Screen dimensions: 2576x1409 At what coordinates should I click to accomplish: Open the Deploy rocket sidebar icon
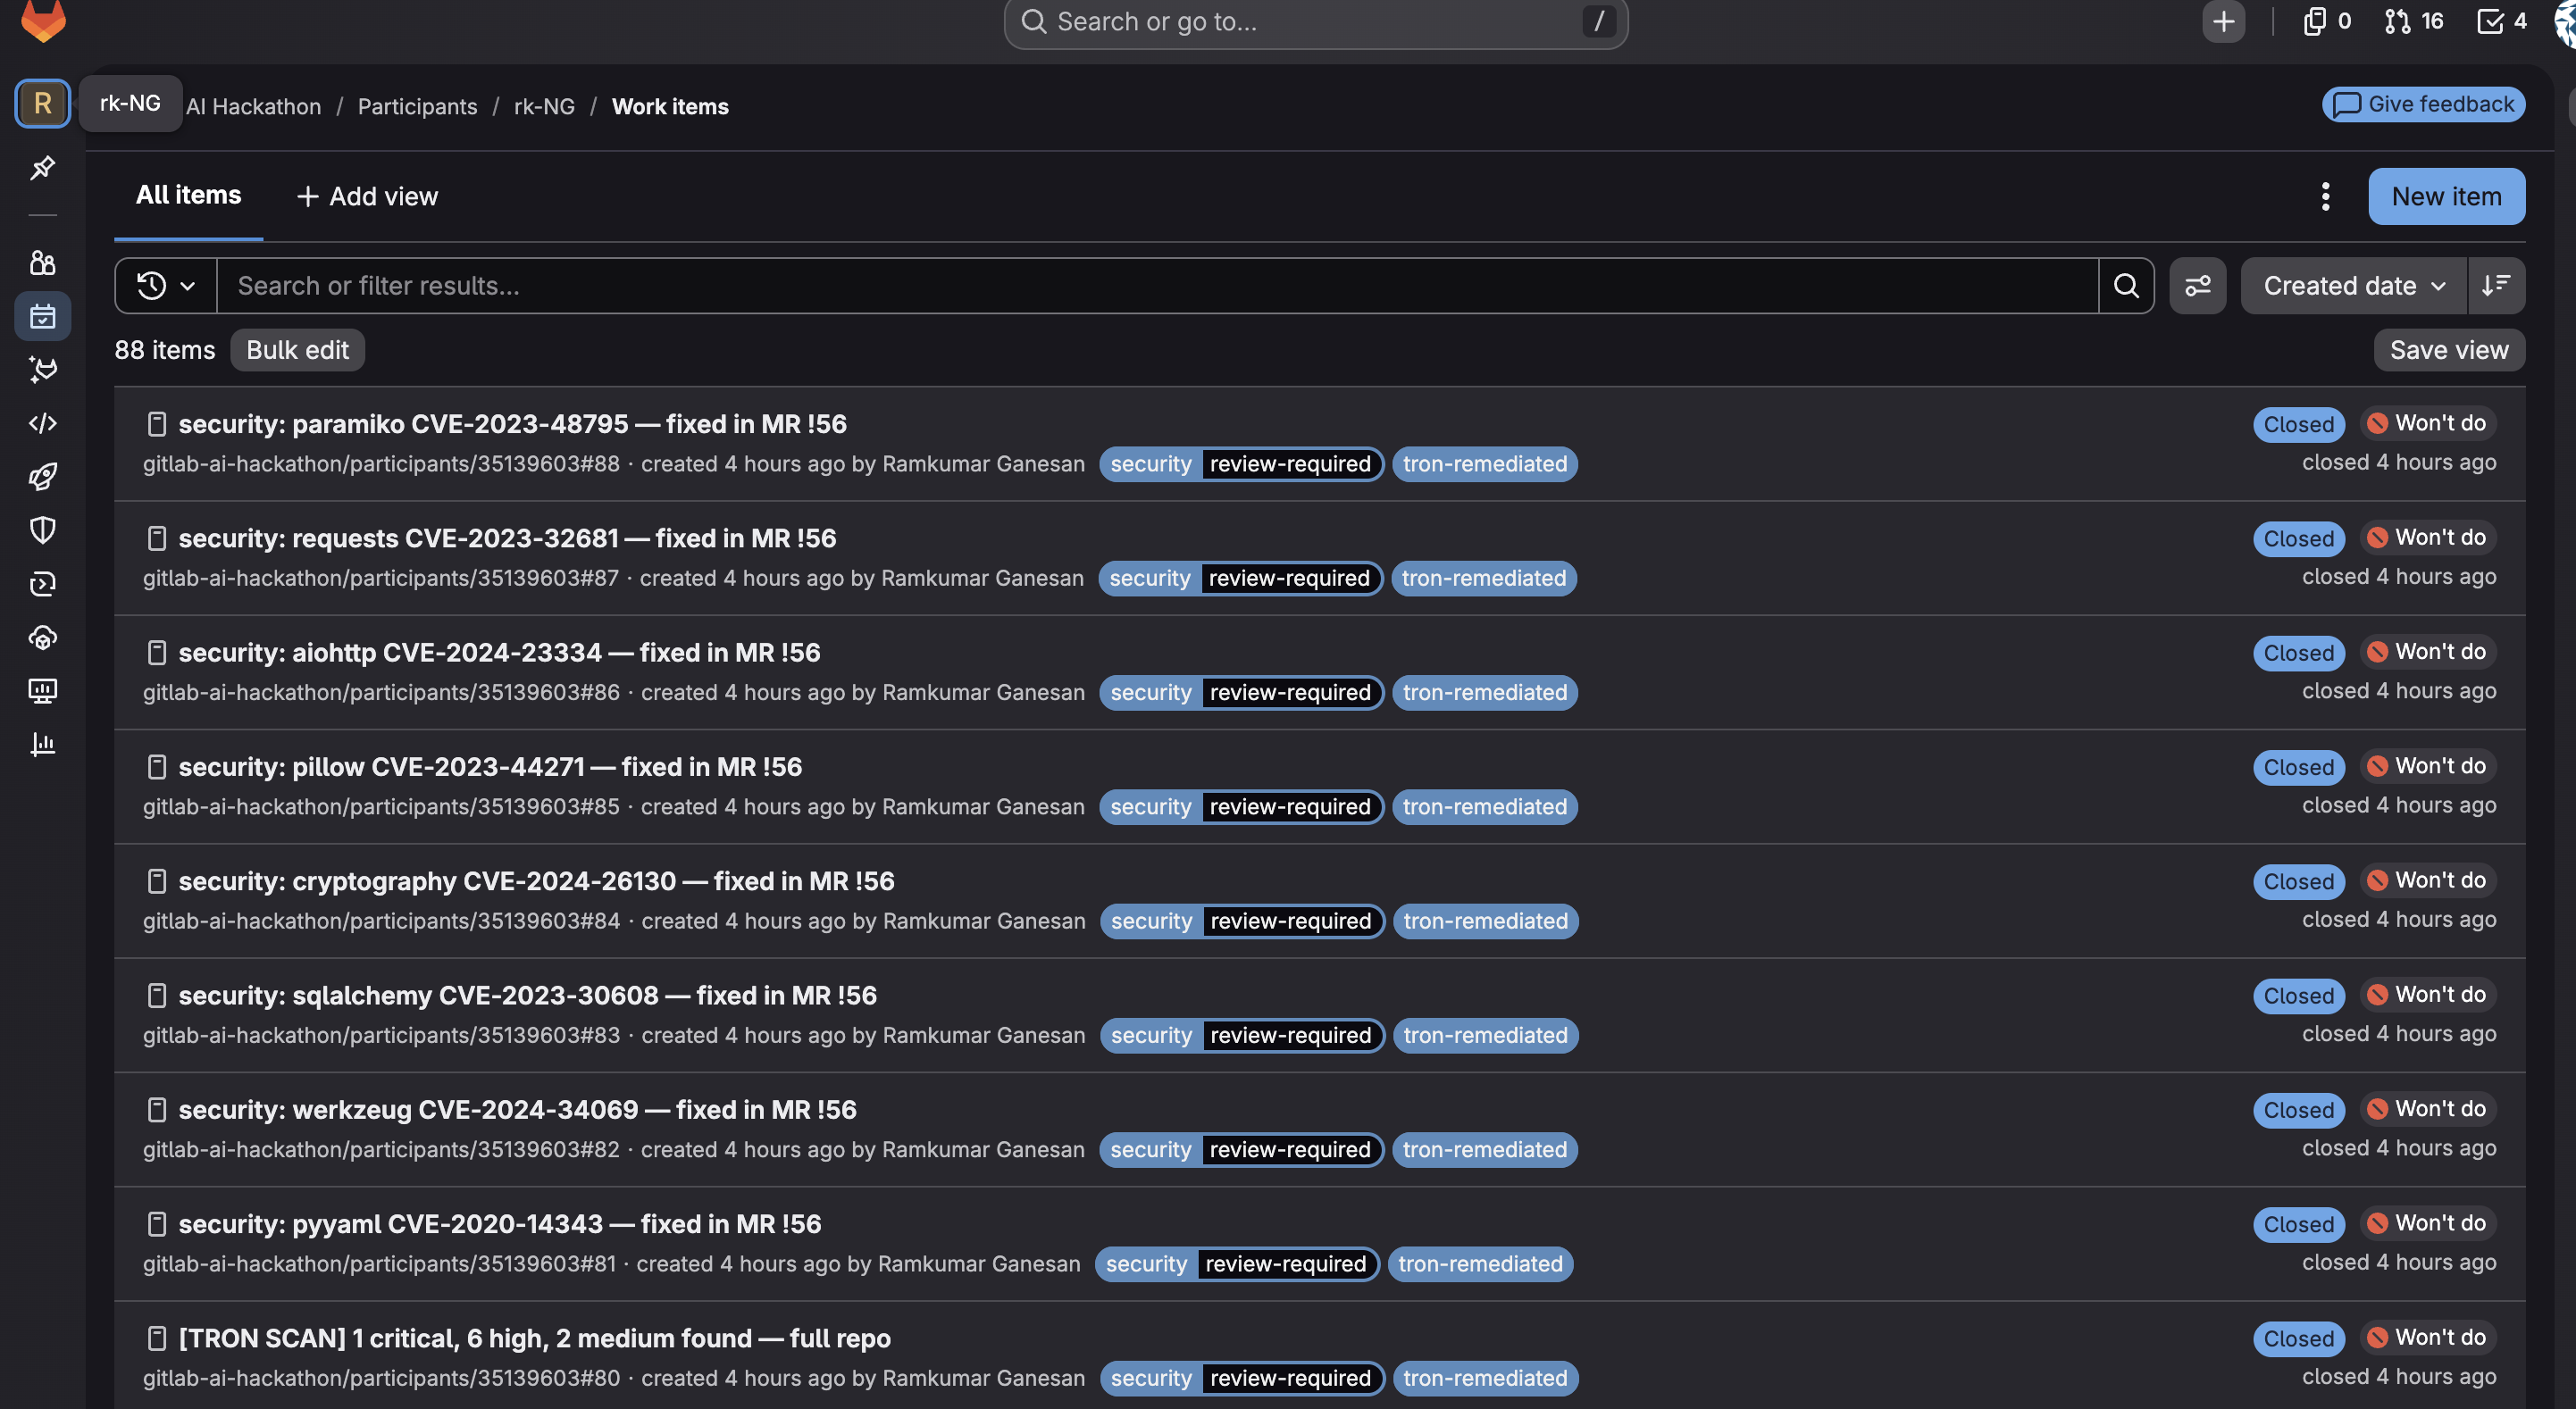click(42, 476)
